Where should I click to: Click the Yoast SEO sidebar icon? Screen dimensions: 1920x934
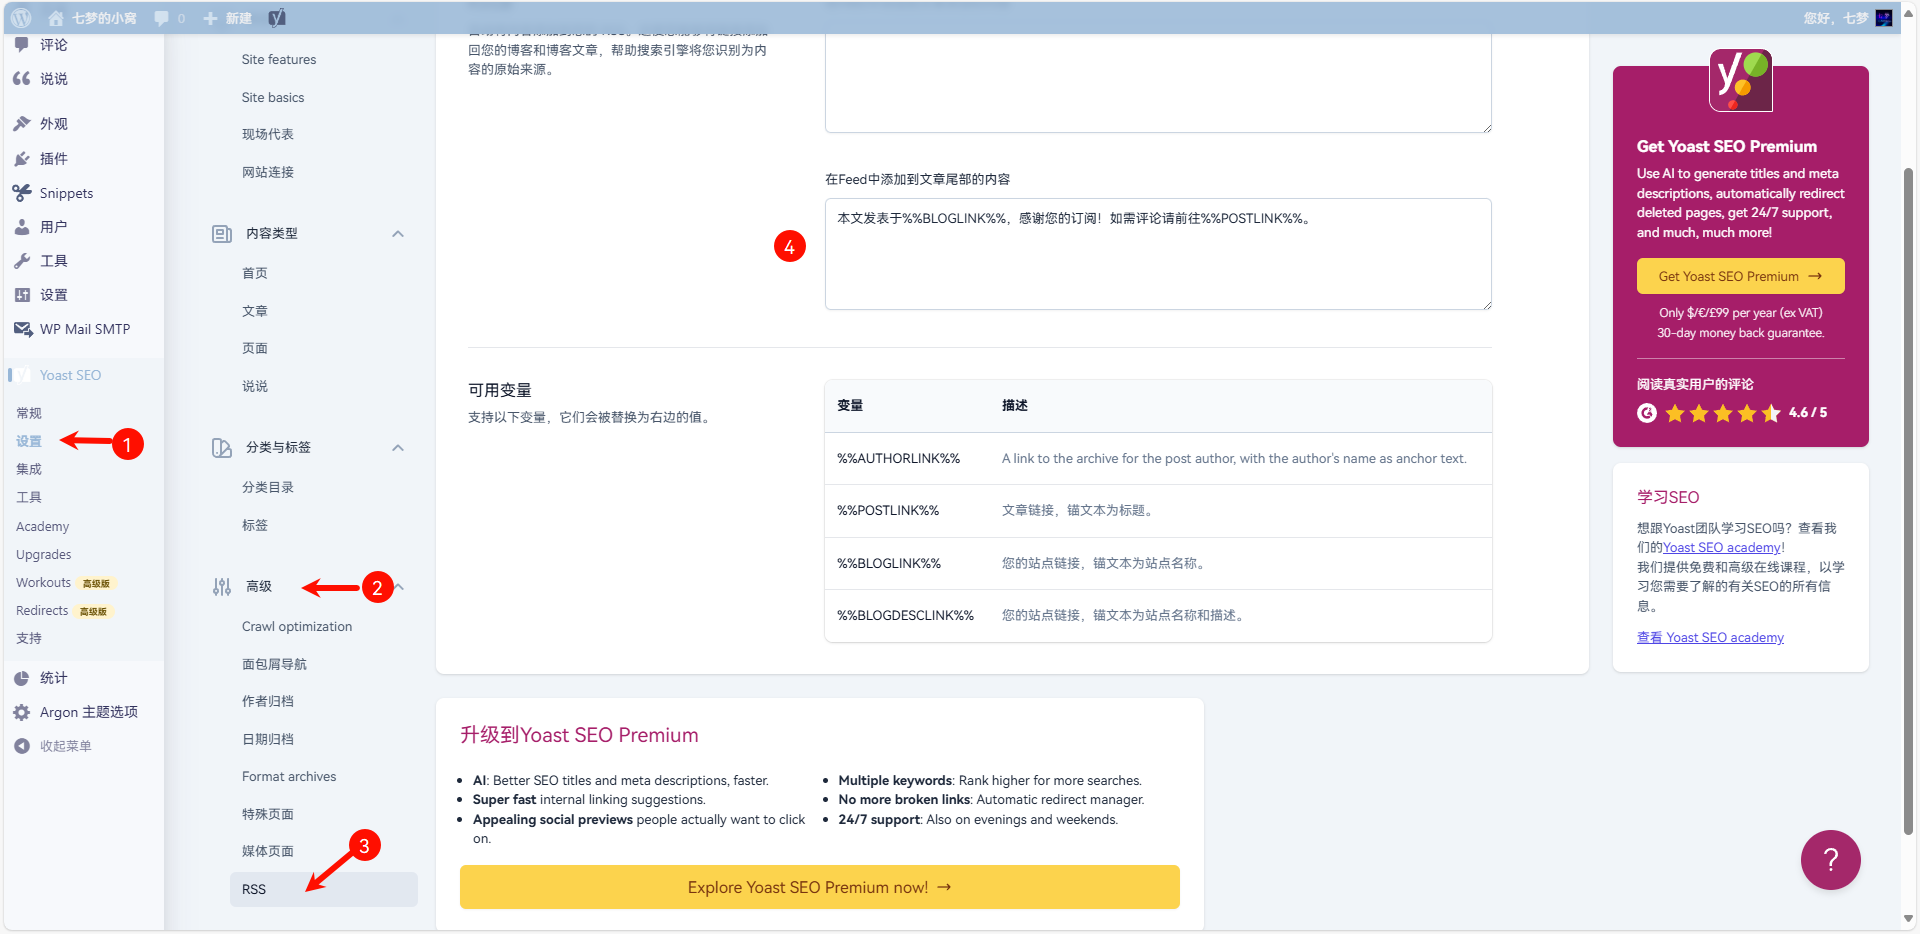point(22,375)
